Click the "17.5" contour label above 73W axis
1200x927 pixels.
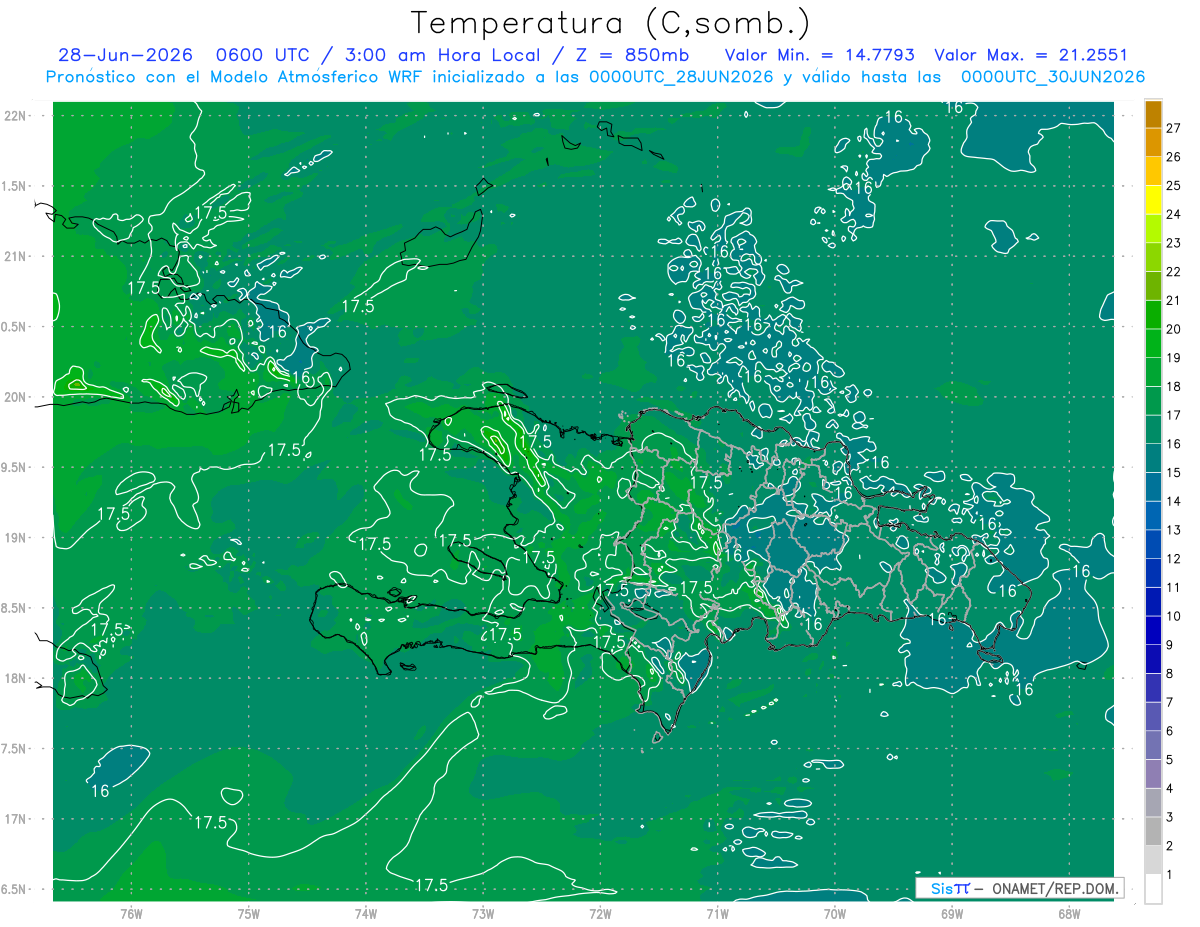coord(431,885)
